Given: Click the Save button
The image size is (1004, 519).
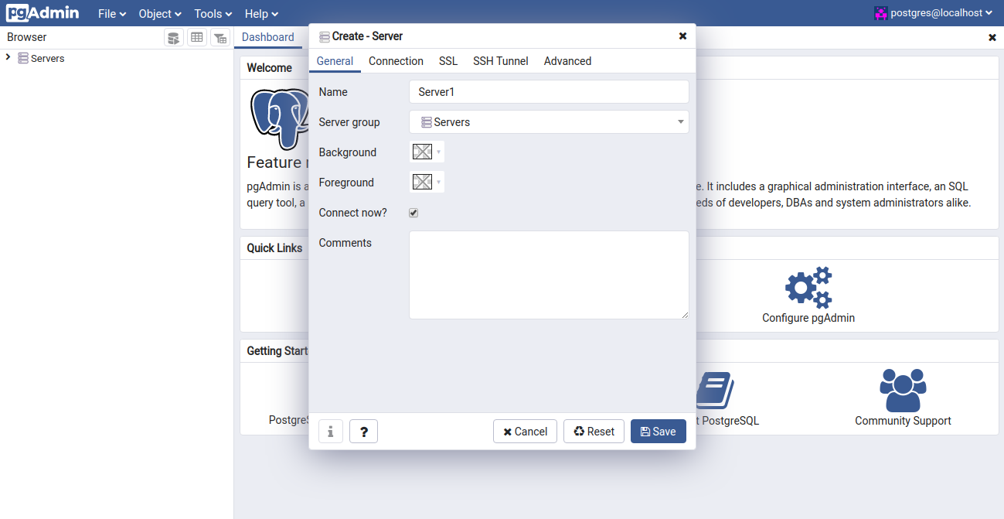Looking at the screenshot, I should [x=658, y=431].
